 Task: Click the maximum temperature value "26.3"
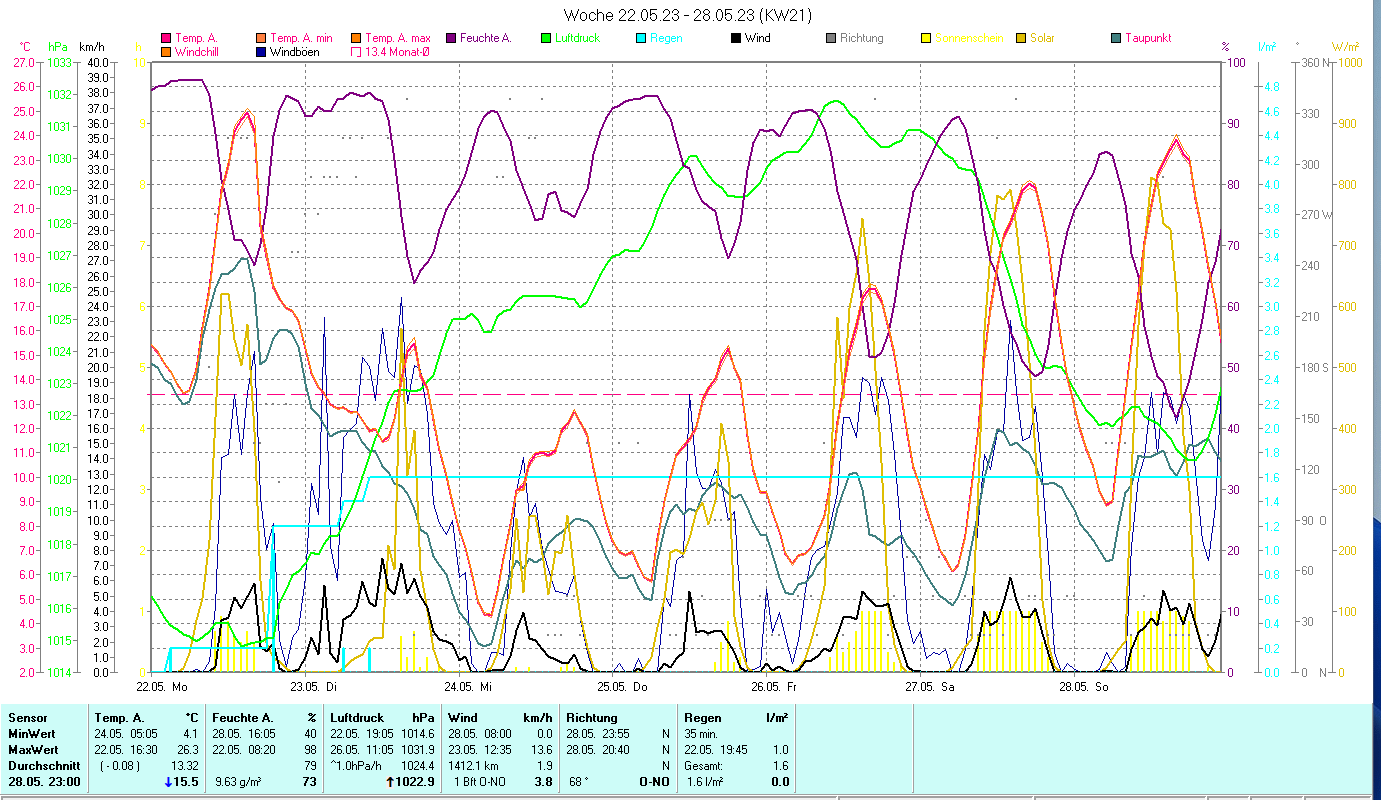[190, 750]
